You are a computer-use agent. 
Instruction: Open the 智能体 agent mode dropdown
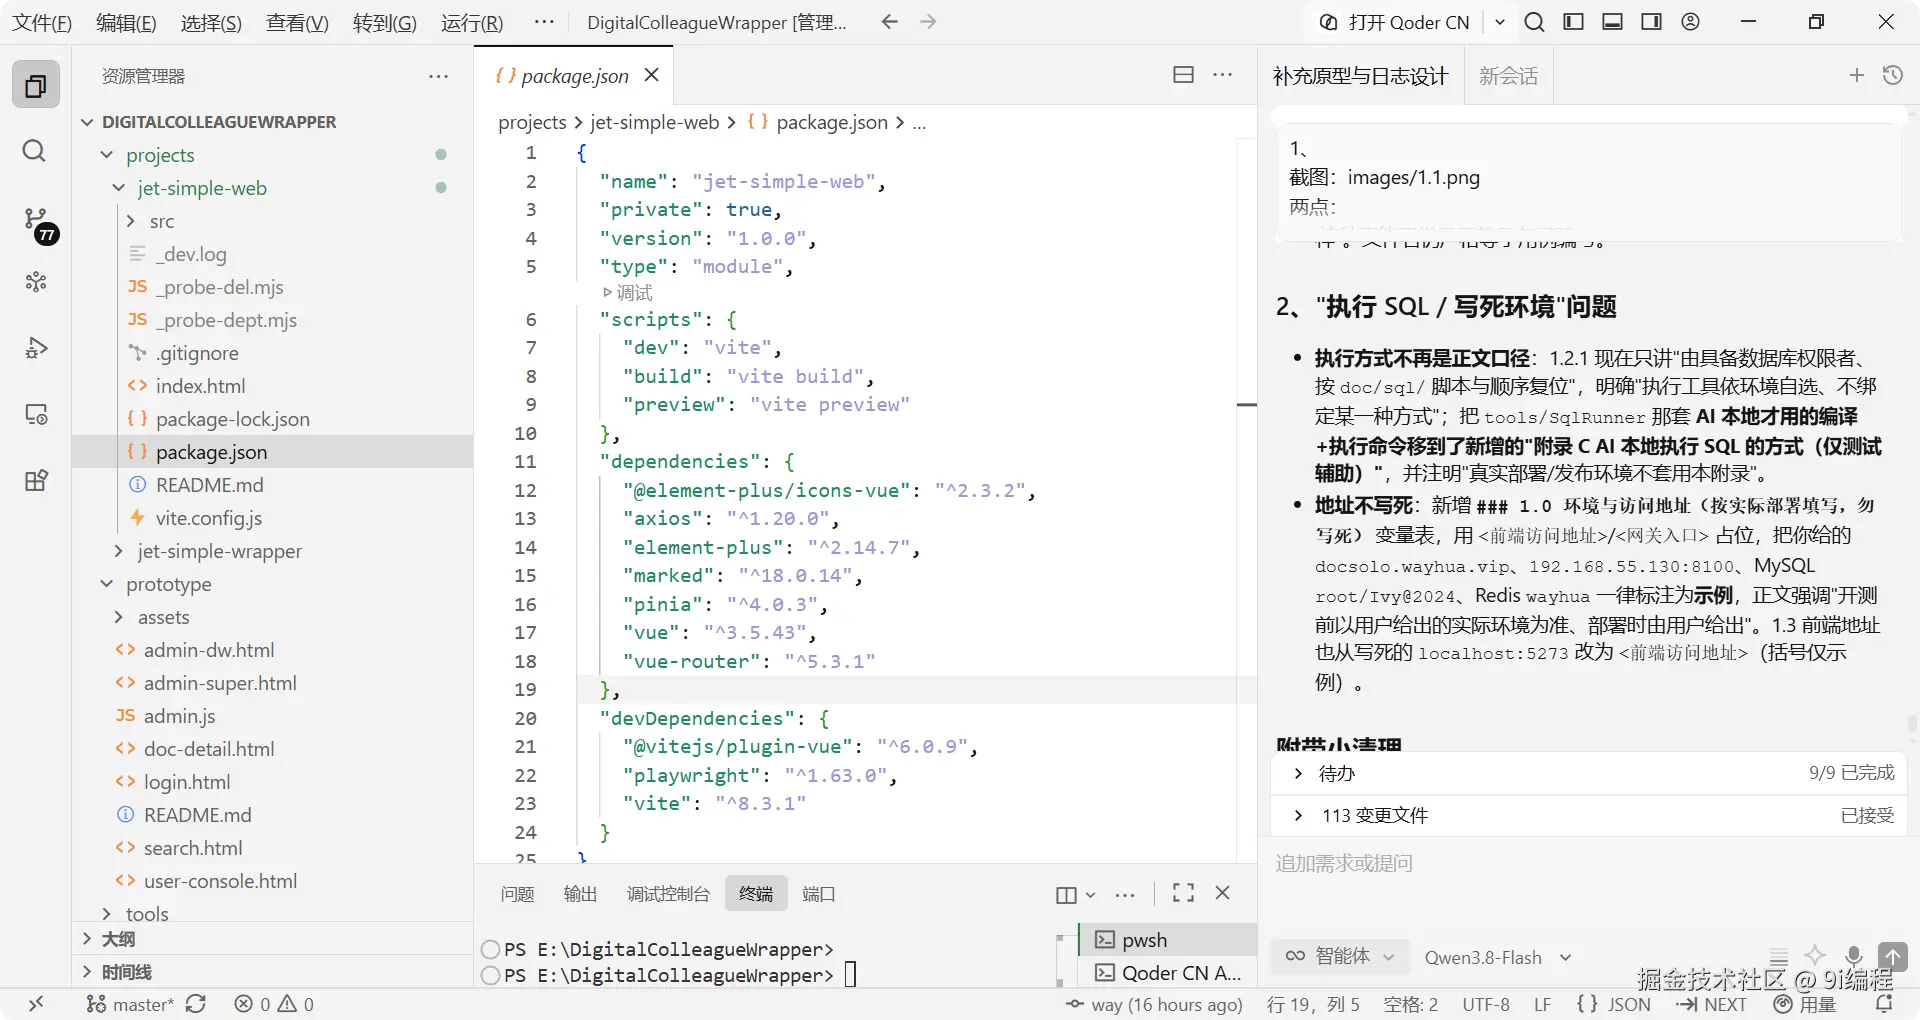(1340, 957)
